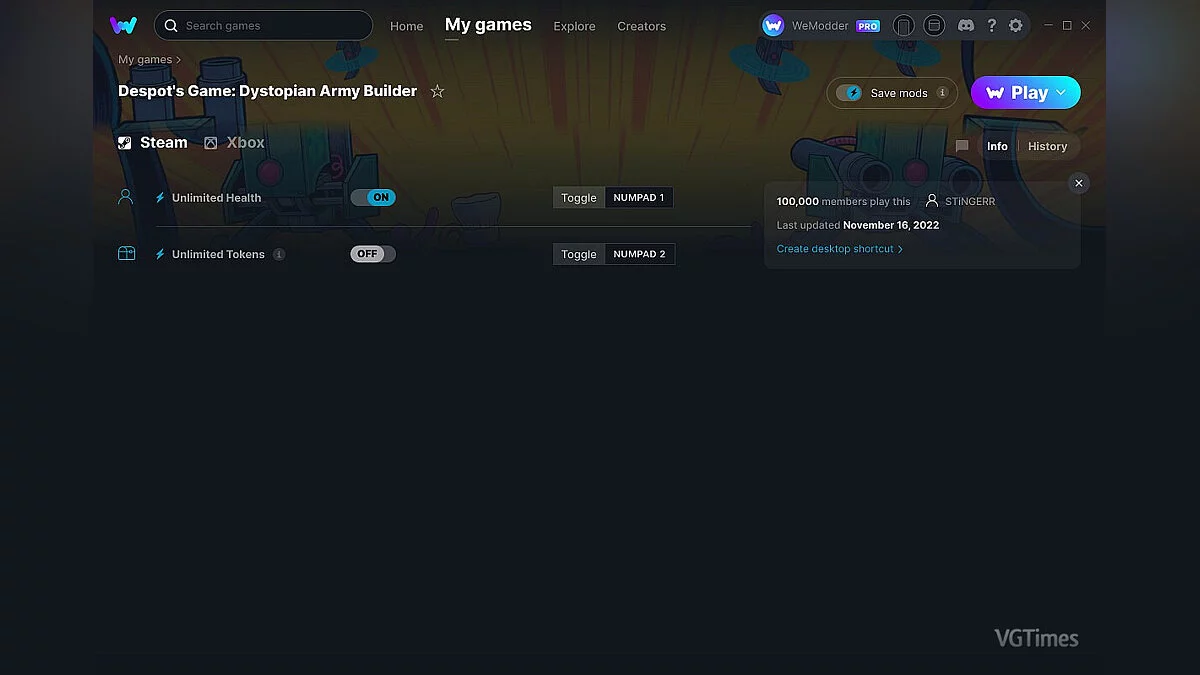The width and height of the screenshot is (1200, 675).
Task: Open the settings gear icon
Action: pyautogui.click(x=1016, y=26)
